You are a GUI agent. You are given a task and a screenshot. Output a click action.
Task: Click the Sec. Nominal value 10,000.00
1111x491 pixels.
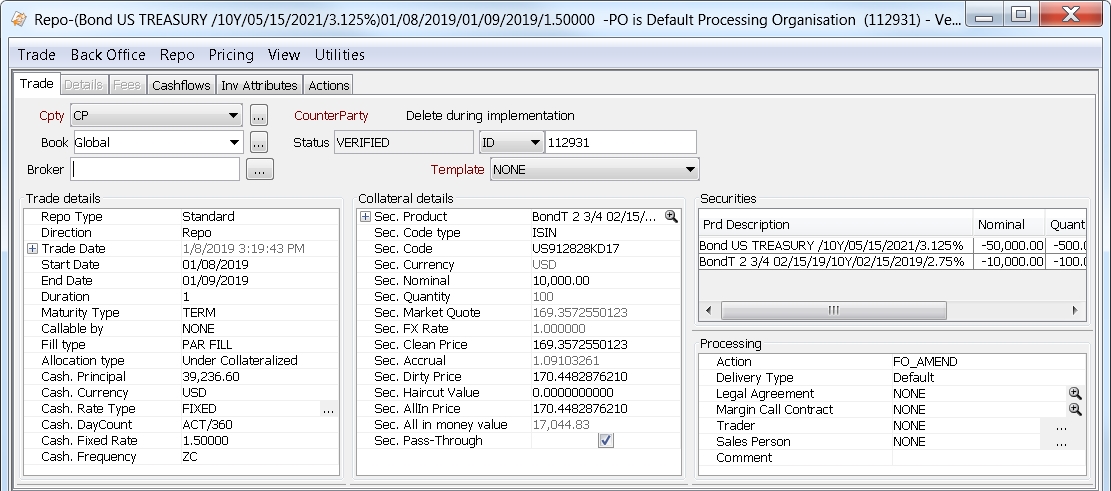(560, 281)
